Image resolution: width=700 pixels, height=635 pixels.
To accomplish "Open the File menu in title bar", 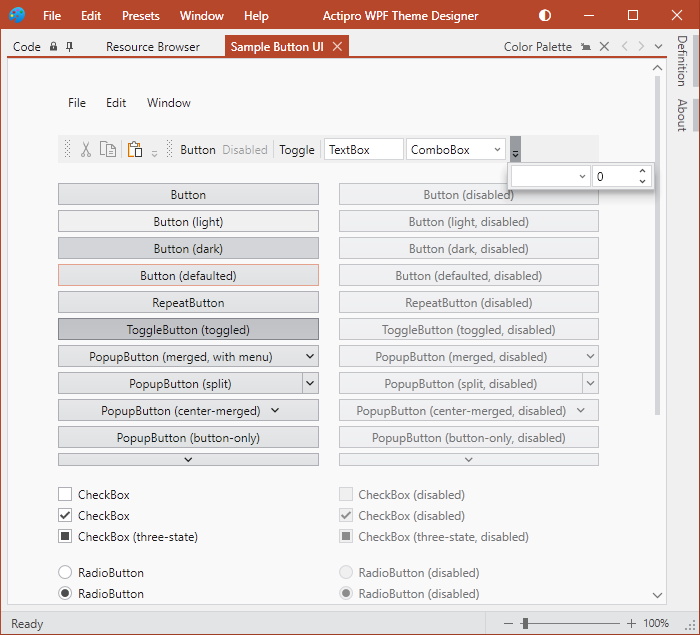I will [x=52, y=16].
